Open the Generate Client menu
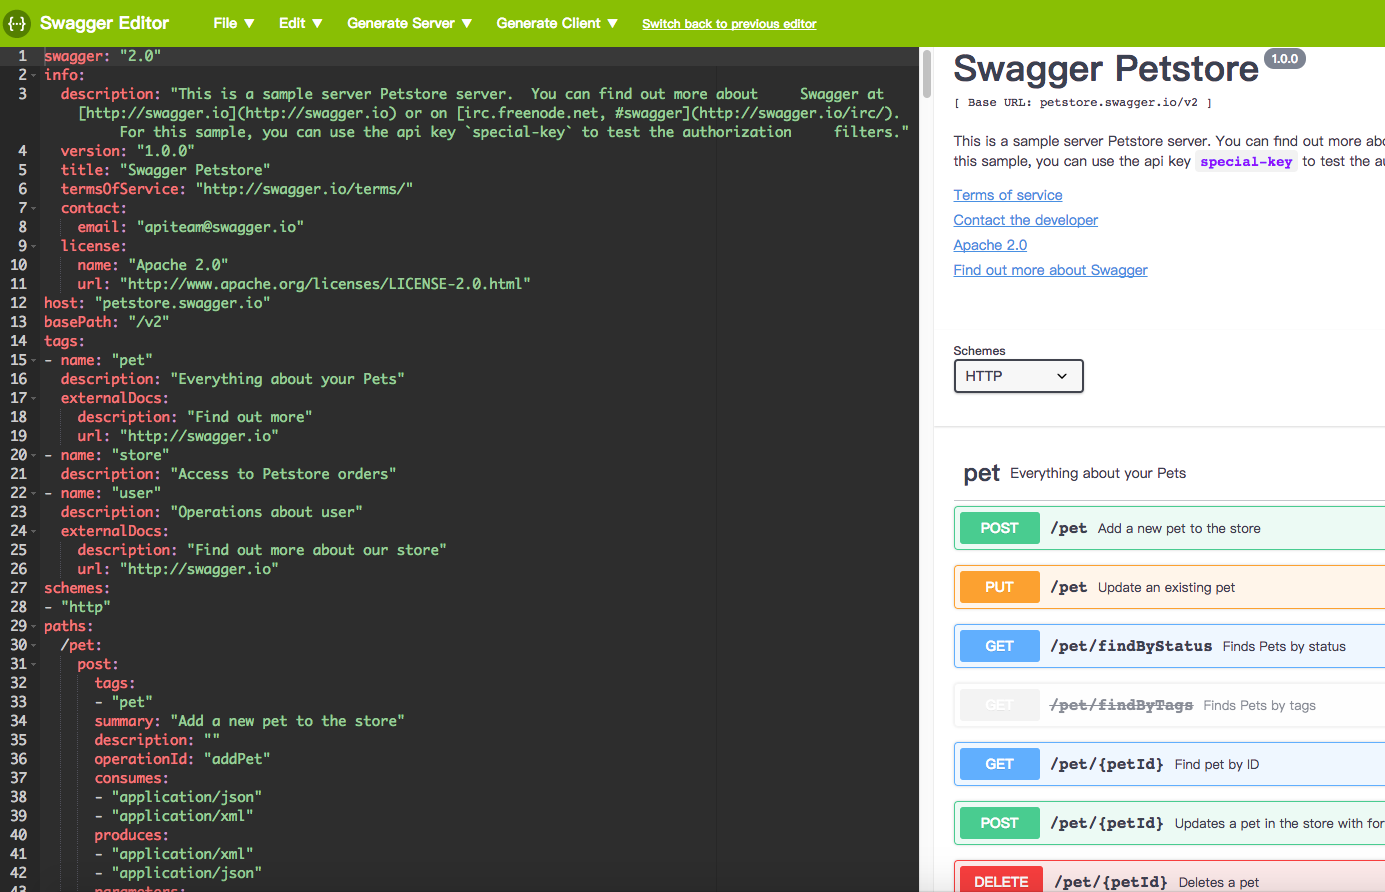1385x892 pixels. click(557, 23)
